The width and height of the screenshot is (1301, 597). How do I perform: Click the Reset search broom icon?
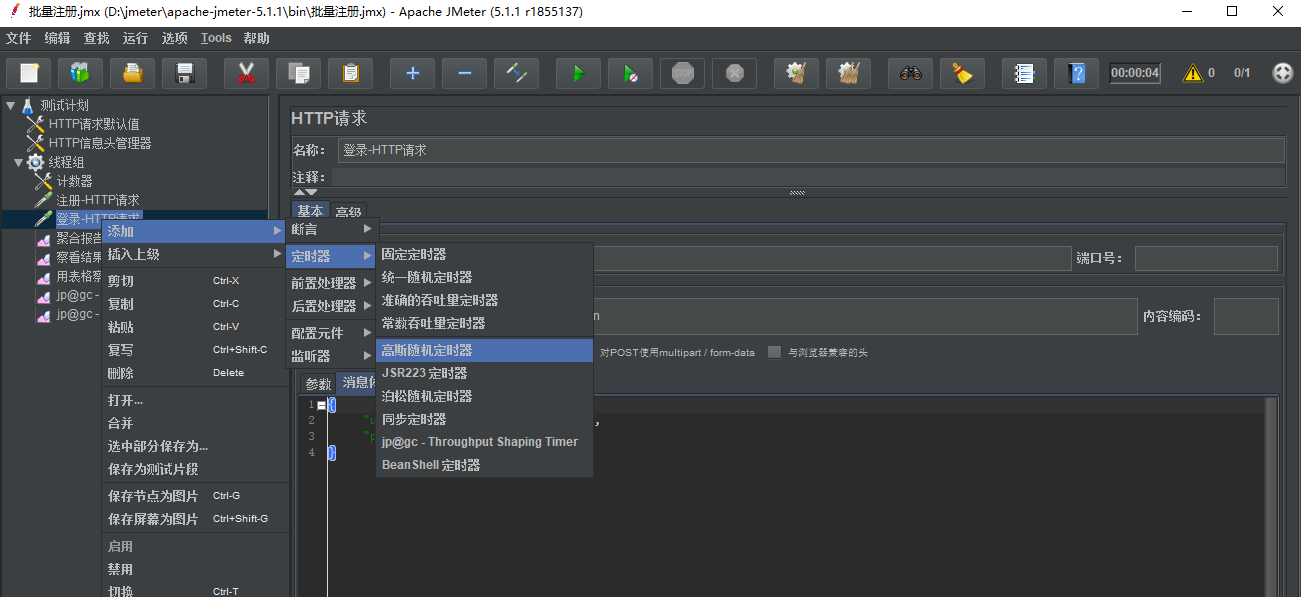coord(962,73)
